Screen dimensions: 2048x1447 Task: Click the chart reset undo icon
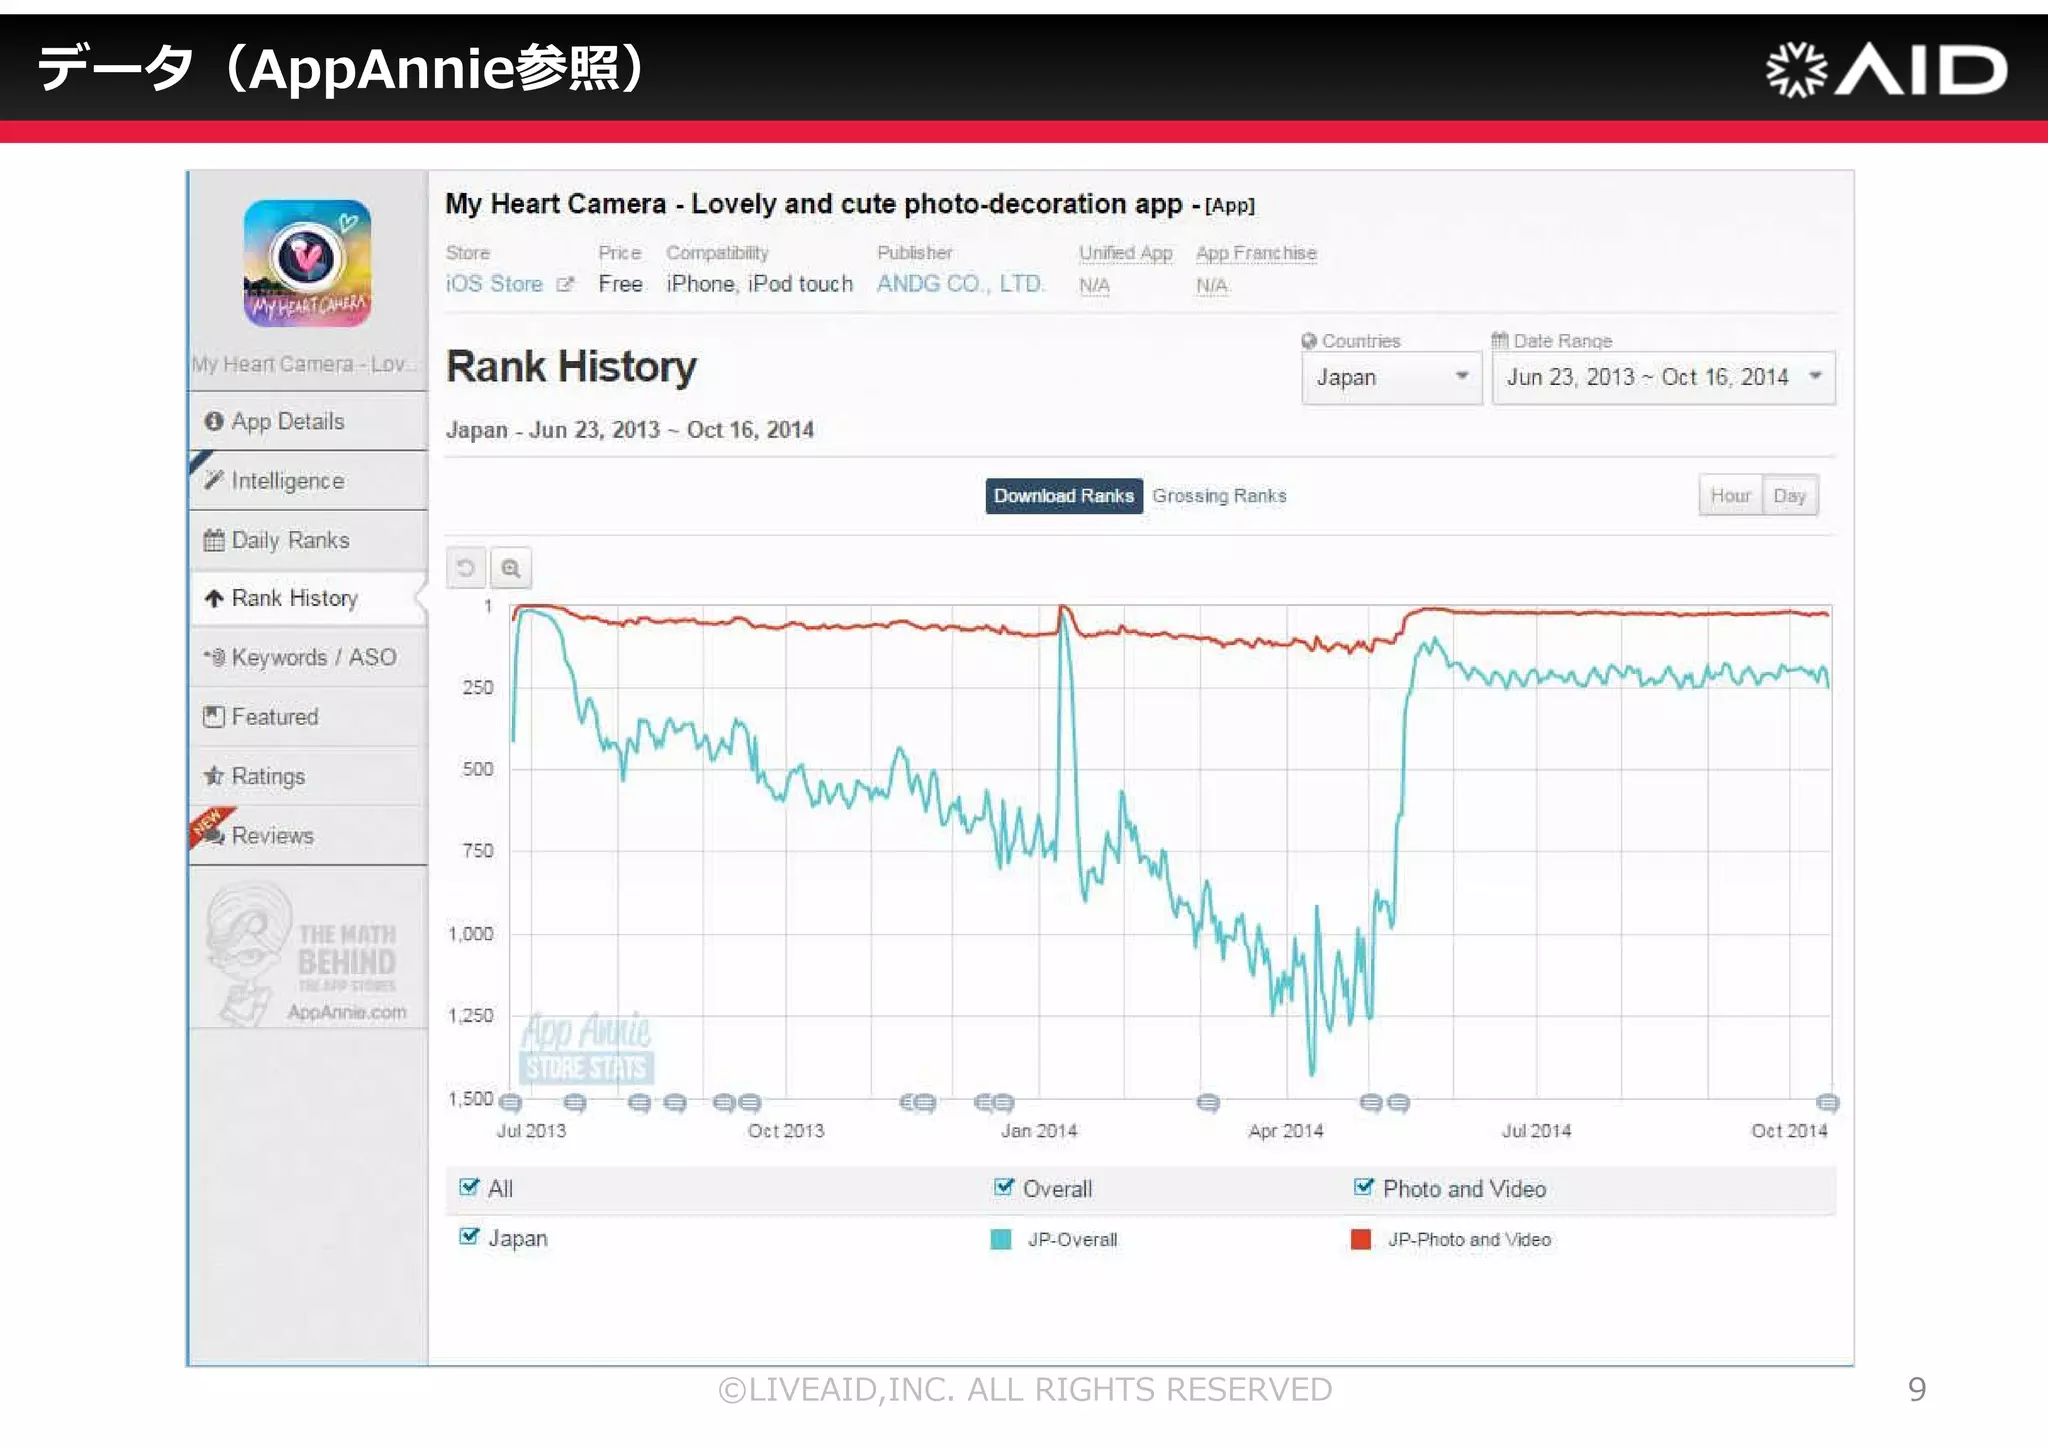pyautogui.click(x=466, y=568)
